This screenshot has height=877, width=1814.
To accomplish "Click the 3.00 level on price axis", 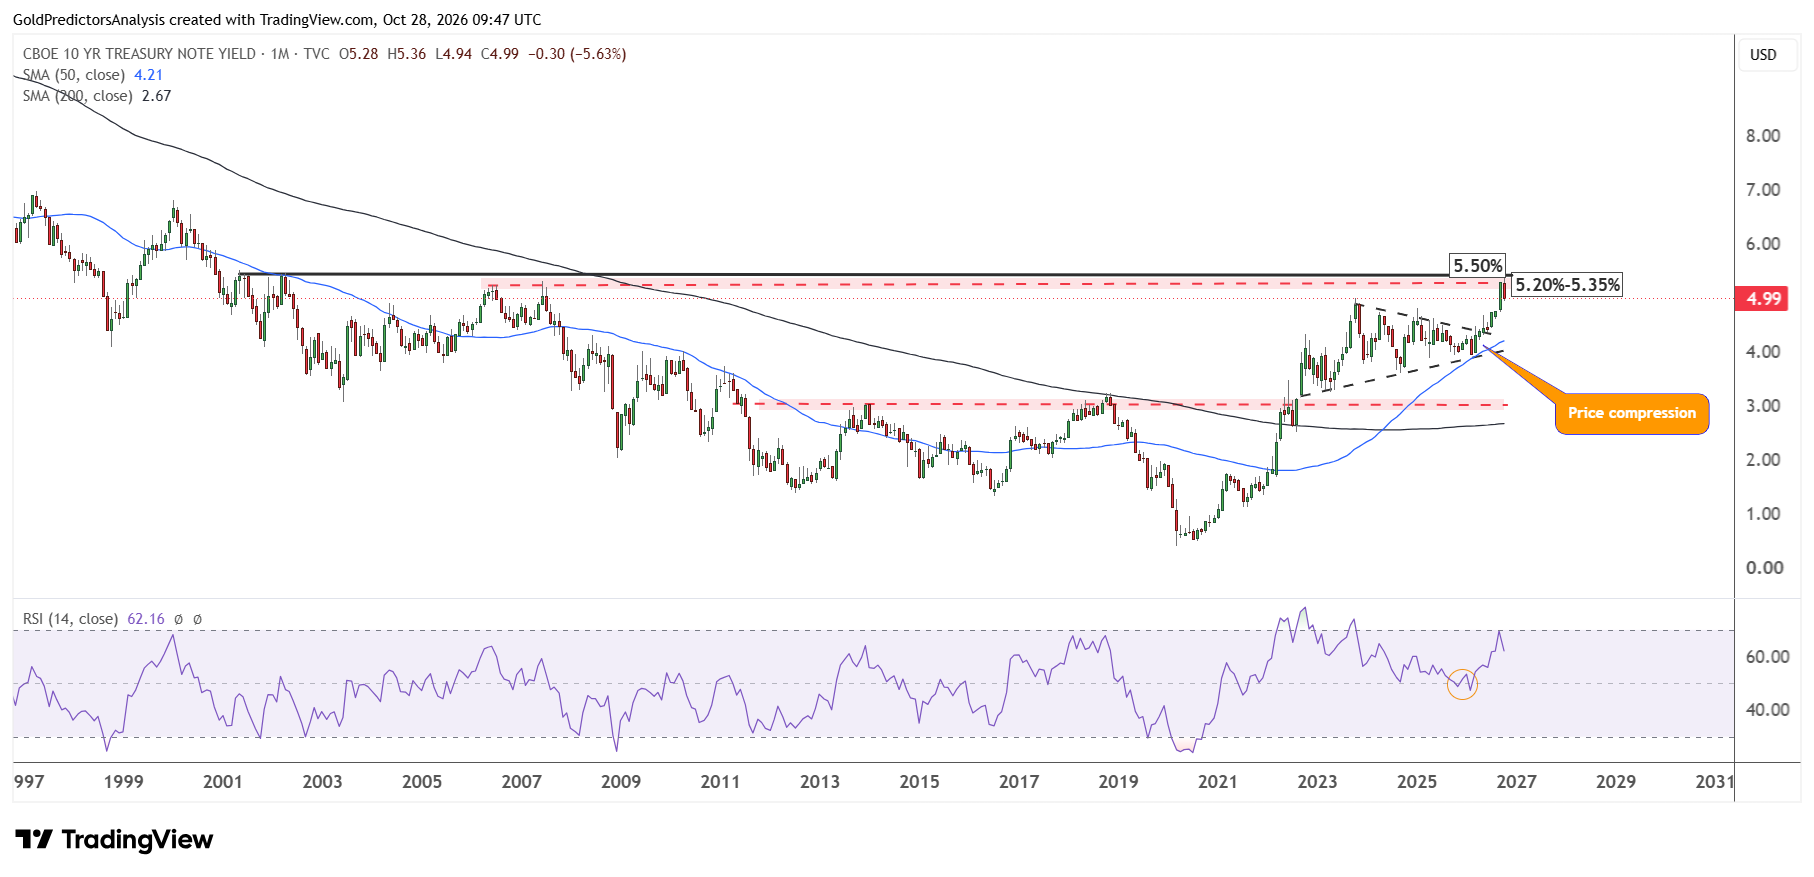I will [x=1763, y=406].
